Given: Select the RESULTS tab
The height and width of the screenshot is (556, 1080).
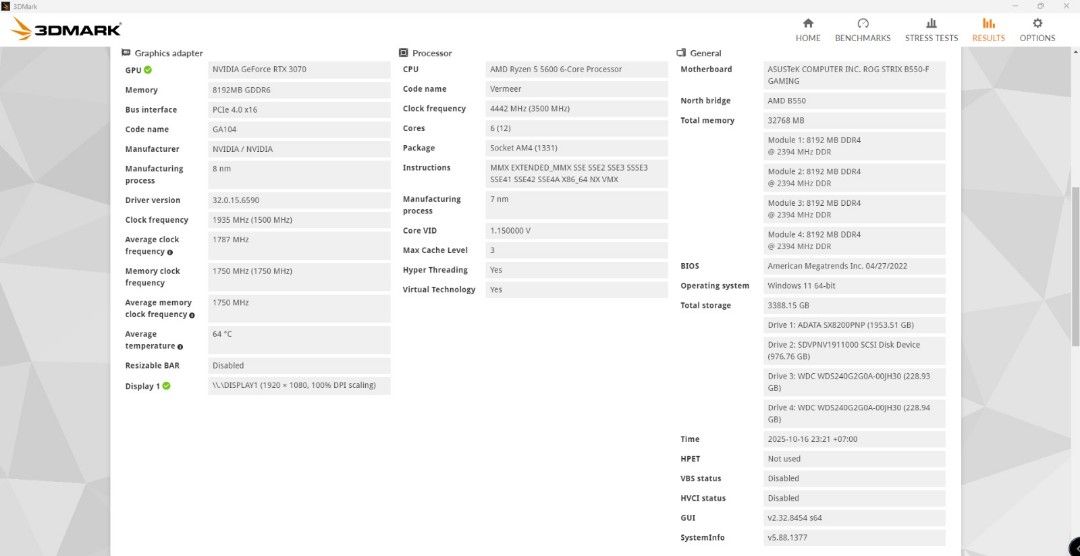Looking at the screenshot, I should [988, 29].
